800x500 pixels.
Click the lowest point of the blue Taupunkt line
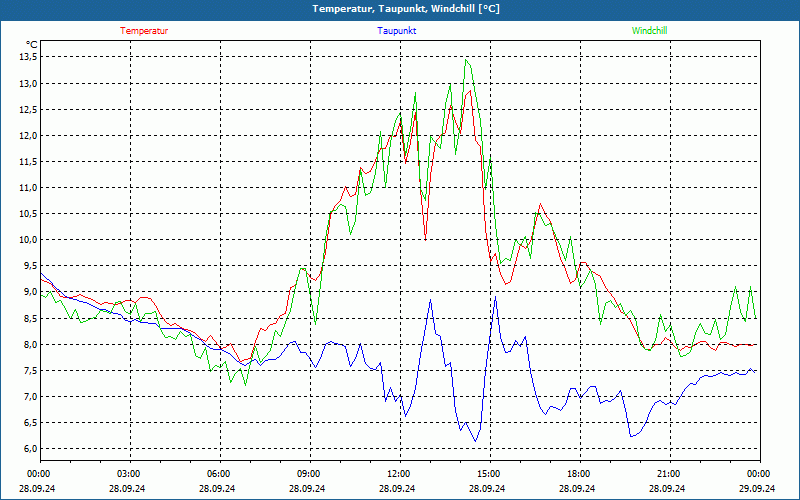[x=475, y=441]
